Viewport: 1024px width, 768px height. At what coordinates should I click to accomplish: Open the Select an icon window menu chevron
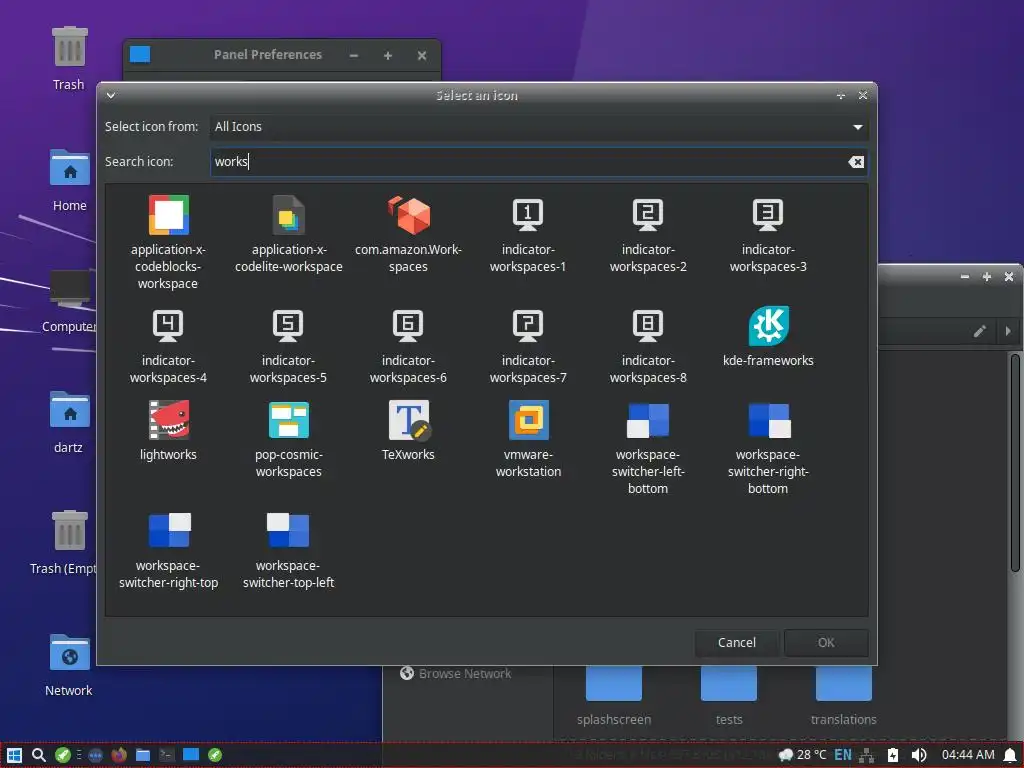click(x=111, y=95)
